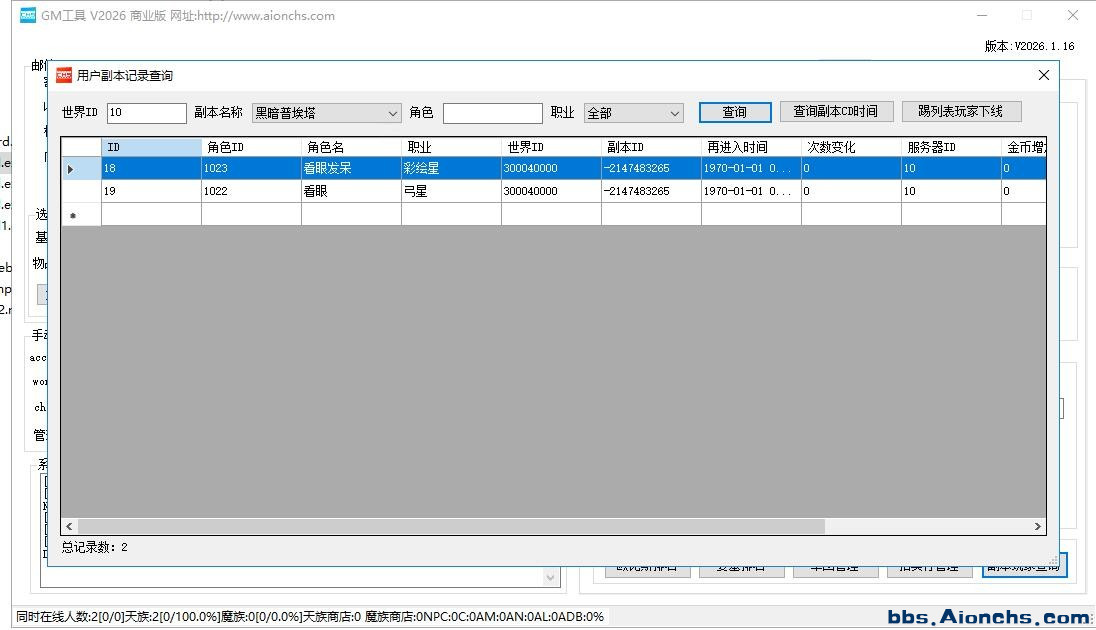Click the 副本ID column header
This screenshot has width=1096, height=630.
650,147
